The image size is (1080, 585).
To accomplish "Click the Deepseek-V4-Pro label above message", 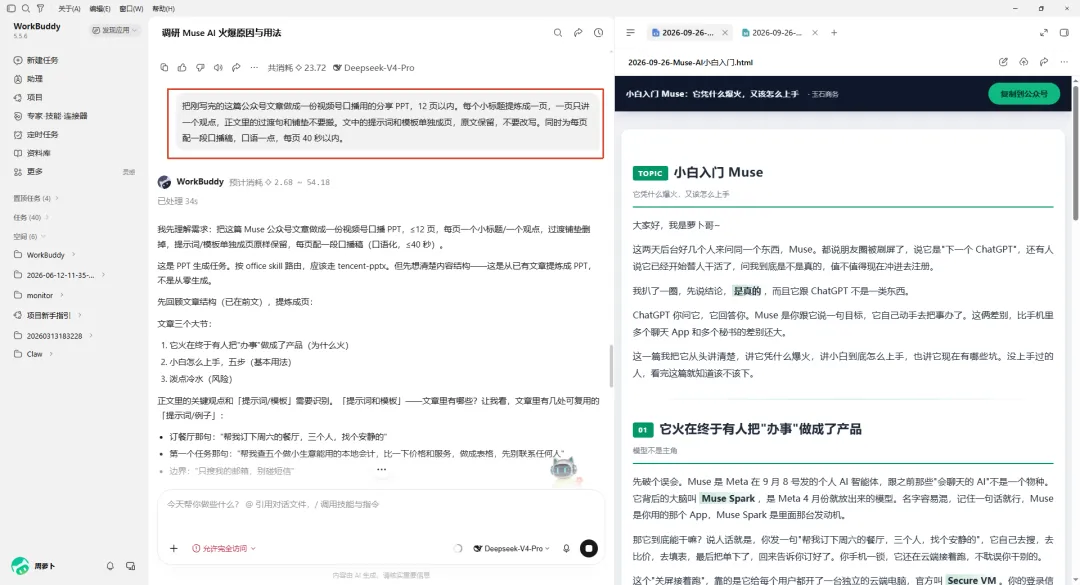I will click(374, 68).
